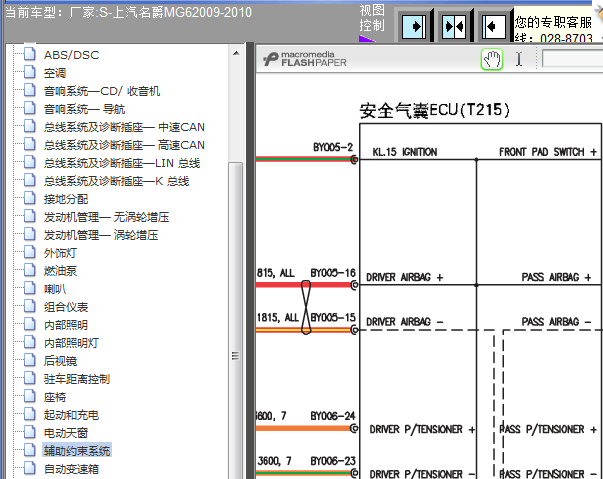Click the BY005-15 connector label

point(333,318)
